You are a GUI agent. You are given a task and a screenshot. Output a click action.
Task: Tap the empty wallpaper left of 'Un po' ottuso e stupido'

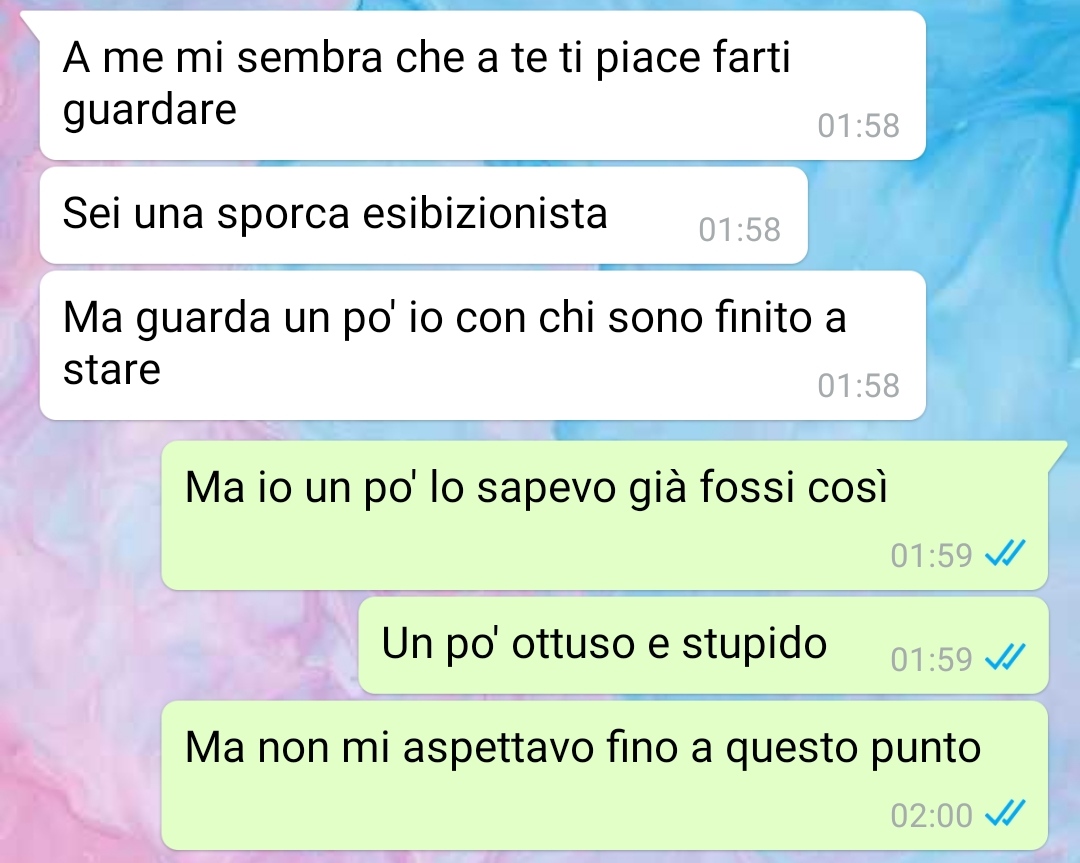179,645
